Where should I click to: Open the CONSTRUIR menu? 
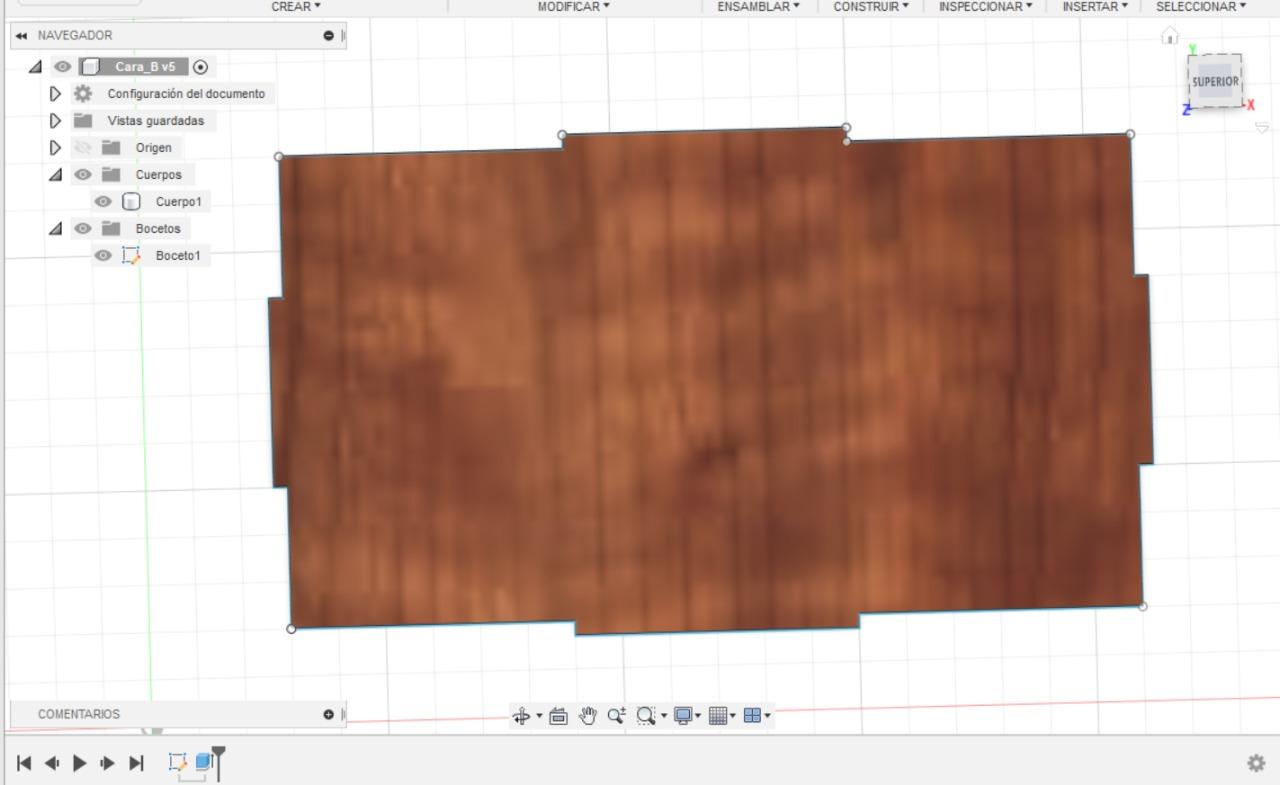tap(871, 6)
